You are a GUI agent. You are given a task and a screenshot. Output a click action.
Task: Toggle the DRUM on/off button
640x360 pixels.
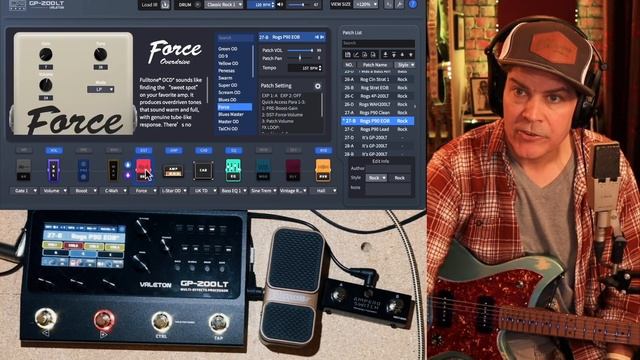198,5
